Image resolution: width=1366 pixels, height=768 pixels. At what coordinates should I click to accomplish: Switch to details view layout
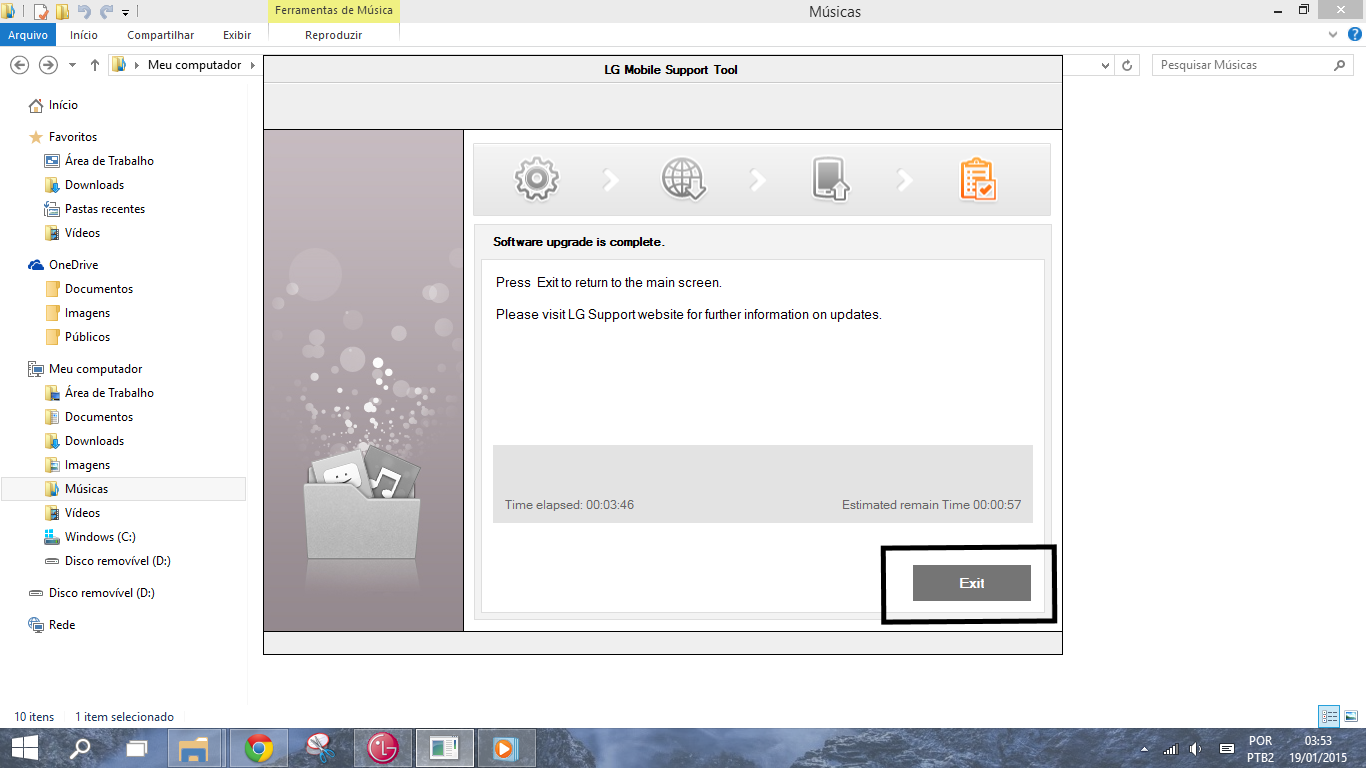click(1329, 716)
